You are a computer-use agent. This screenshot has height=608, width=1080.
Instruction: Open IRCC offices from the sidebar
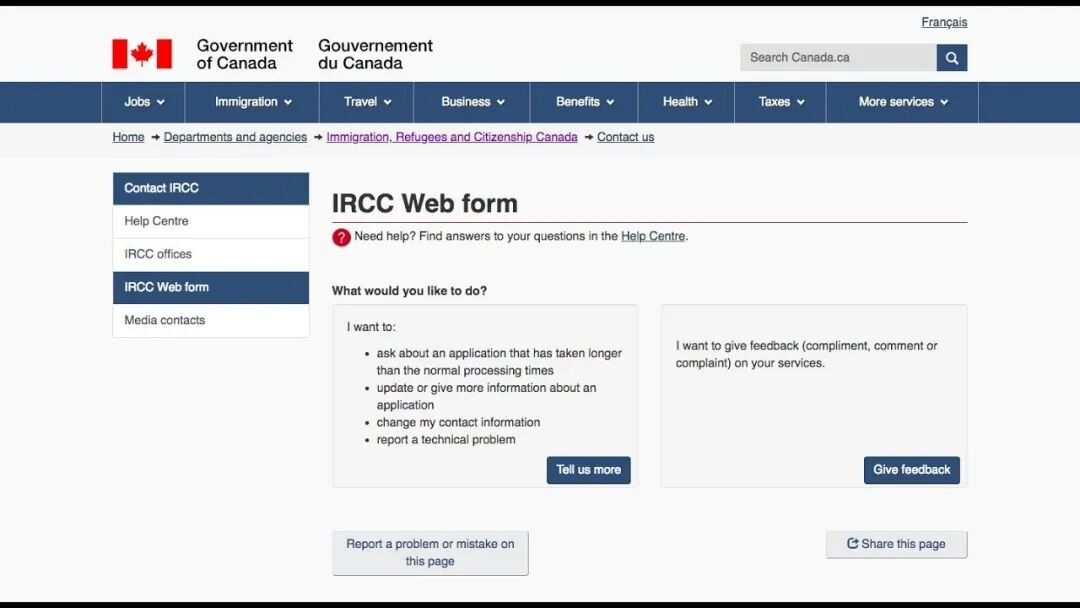(158, 254)
